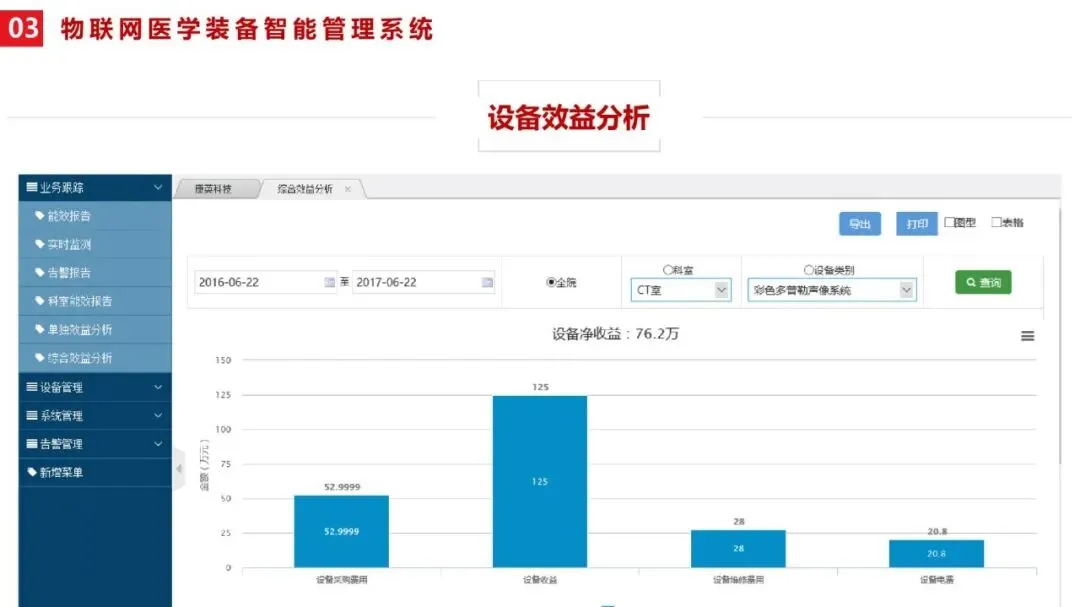Collapse the 业务跟踪 menu chevron
Viewport: 1080px width, 607px height.
tap(158, 187)
